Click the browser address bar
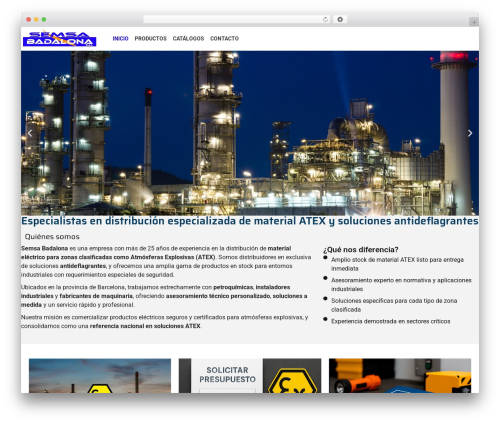Image resolution: width=500 pixels, height=423 pixels. coord(237,20)
